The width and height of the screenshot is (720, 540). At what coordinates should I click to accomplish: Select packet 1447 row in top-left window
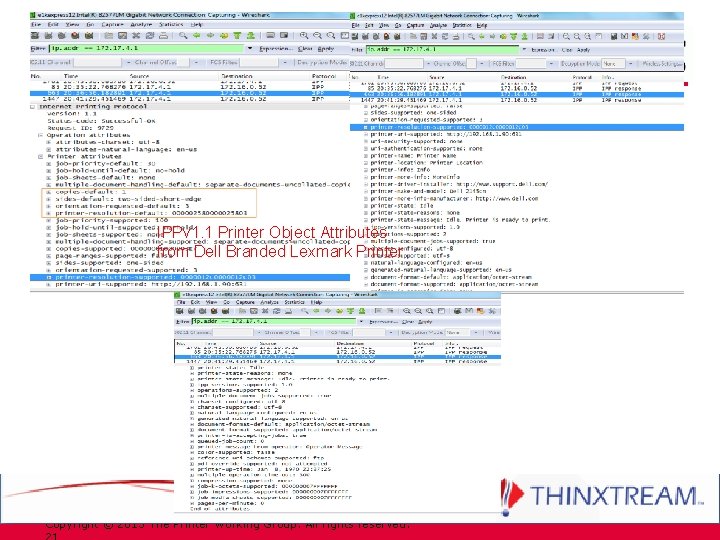pos(190,99)
